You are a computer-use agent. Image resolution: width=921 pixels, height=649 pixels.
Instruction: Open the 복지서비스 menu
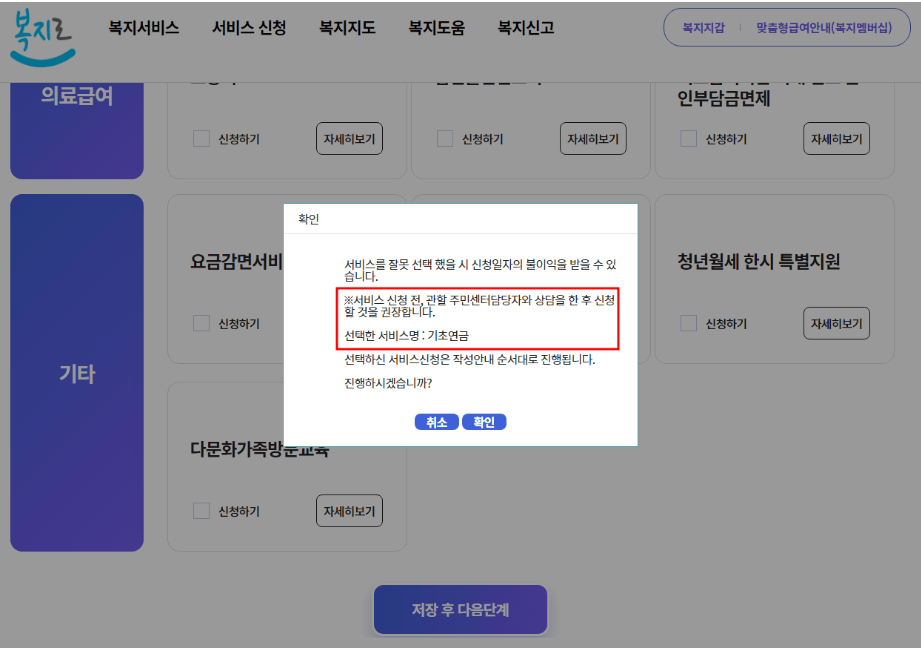(143, 29)
